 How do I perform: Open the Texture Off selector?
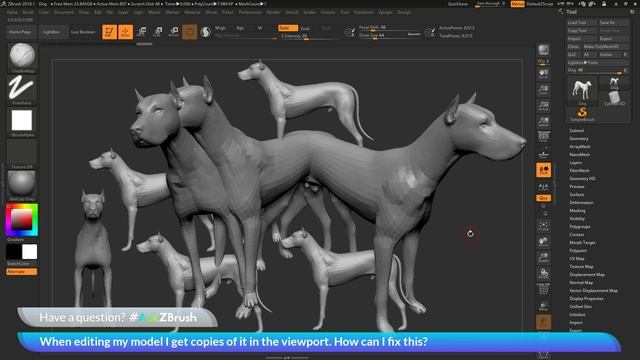pyautogui.click(x=22, y=154)
